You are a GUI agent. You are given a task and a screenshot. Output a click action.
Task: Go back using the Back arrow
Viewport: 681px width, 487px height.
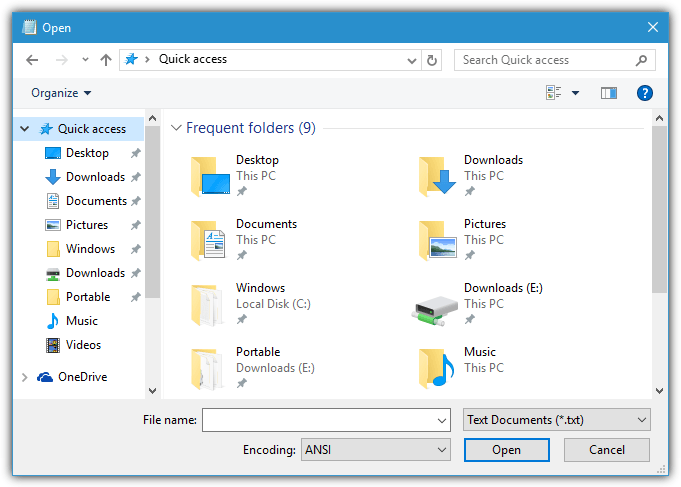click(x=32, y=60)
